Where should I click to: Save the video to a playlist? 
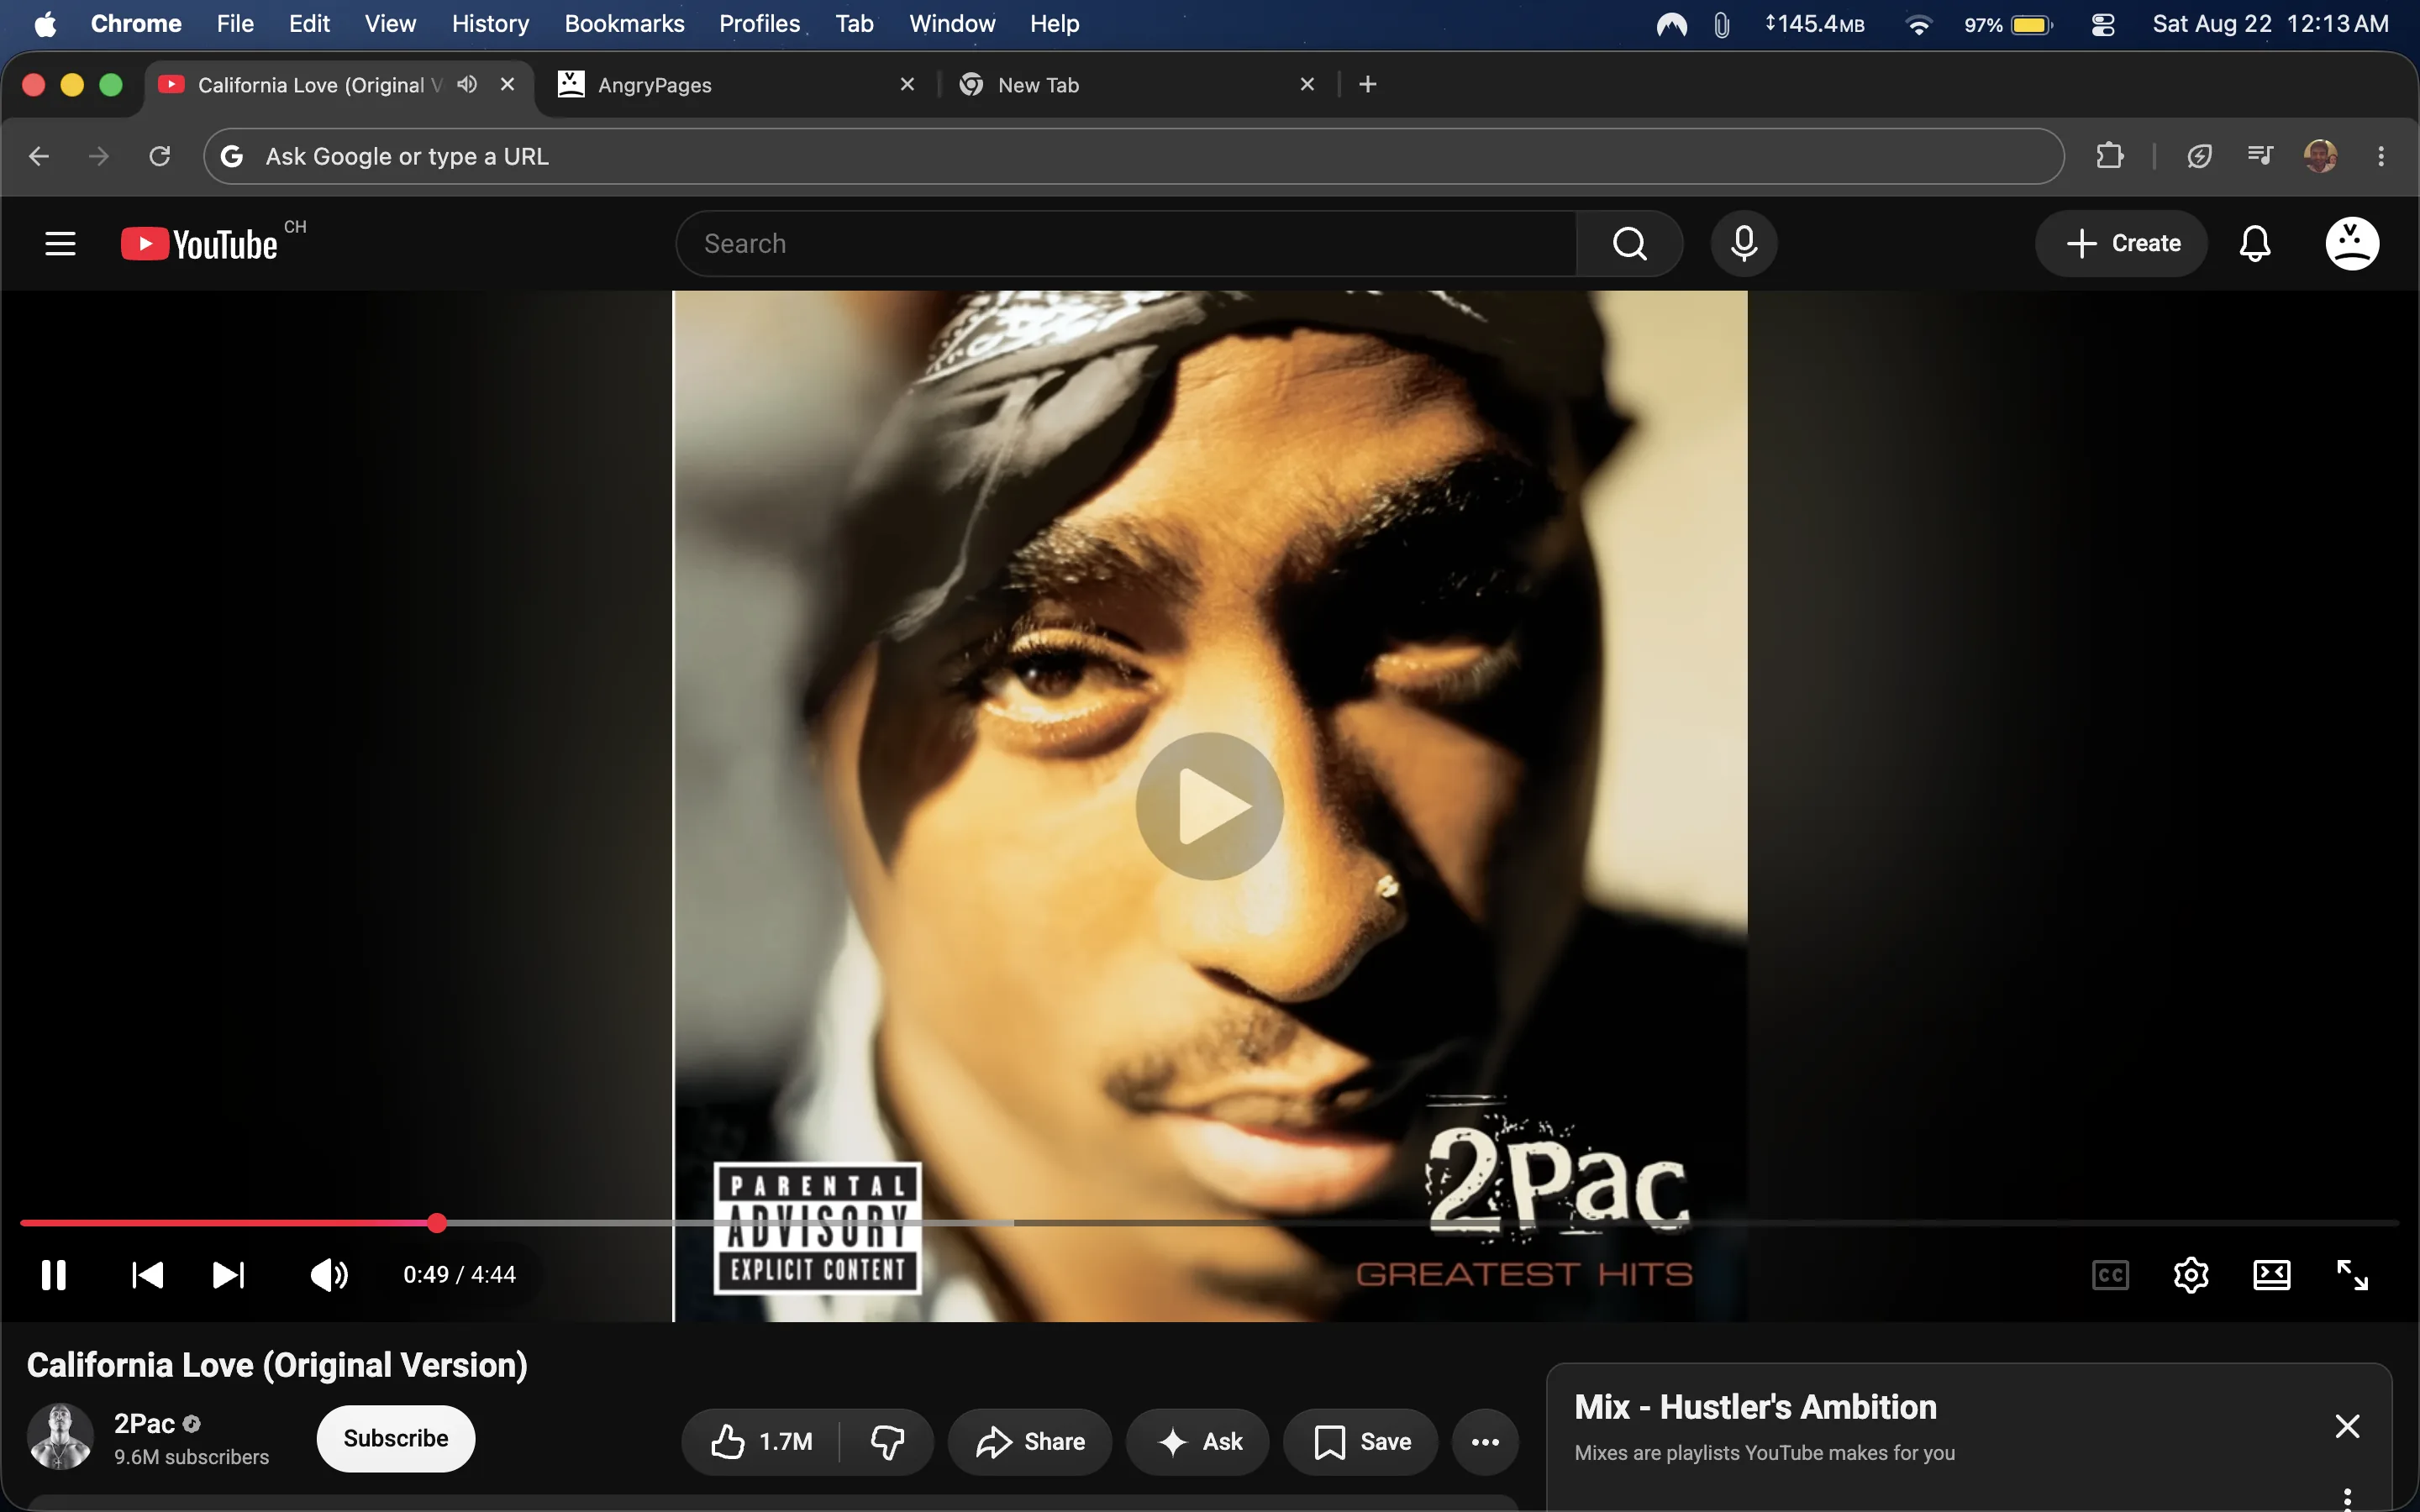point(1361,1441)
